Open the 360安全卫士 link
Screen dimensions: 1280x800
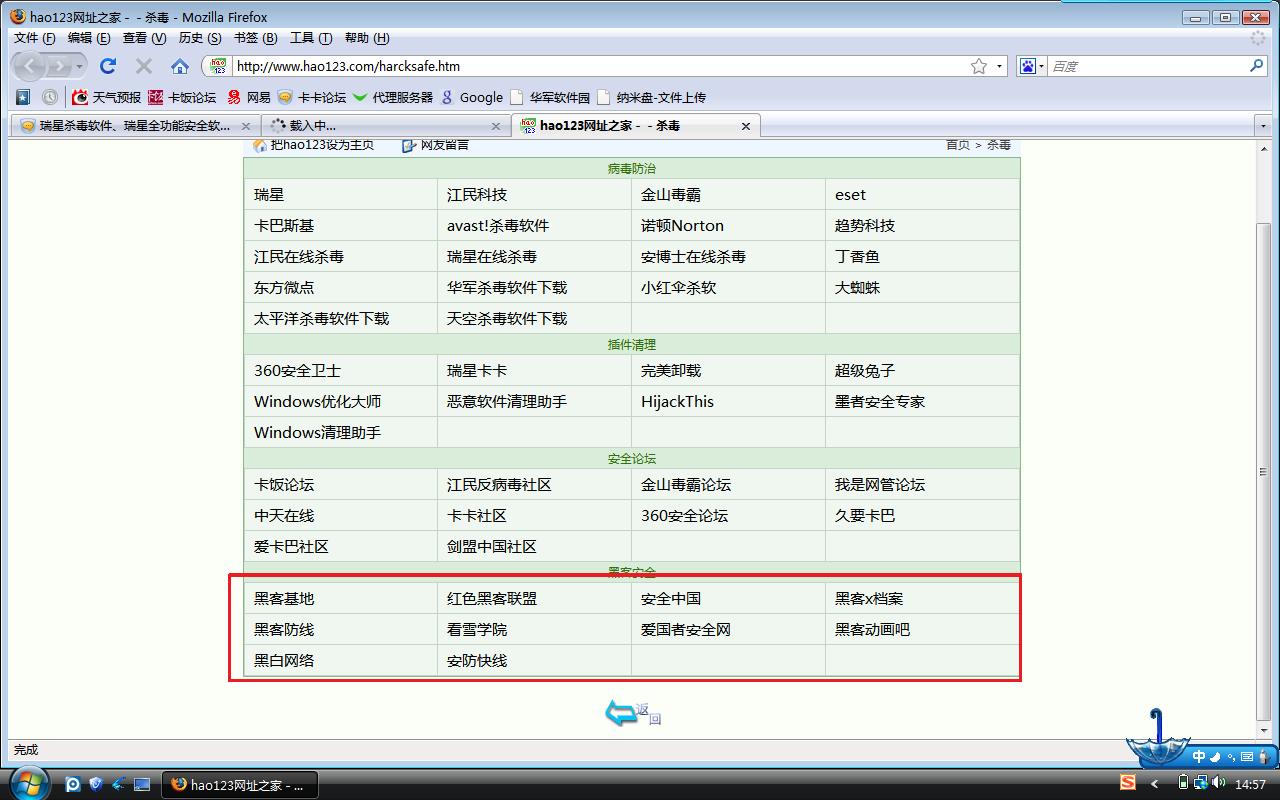[x=298, y=371]
